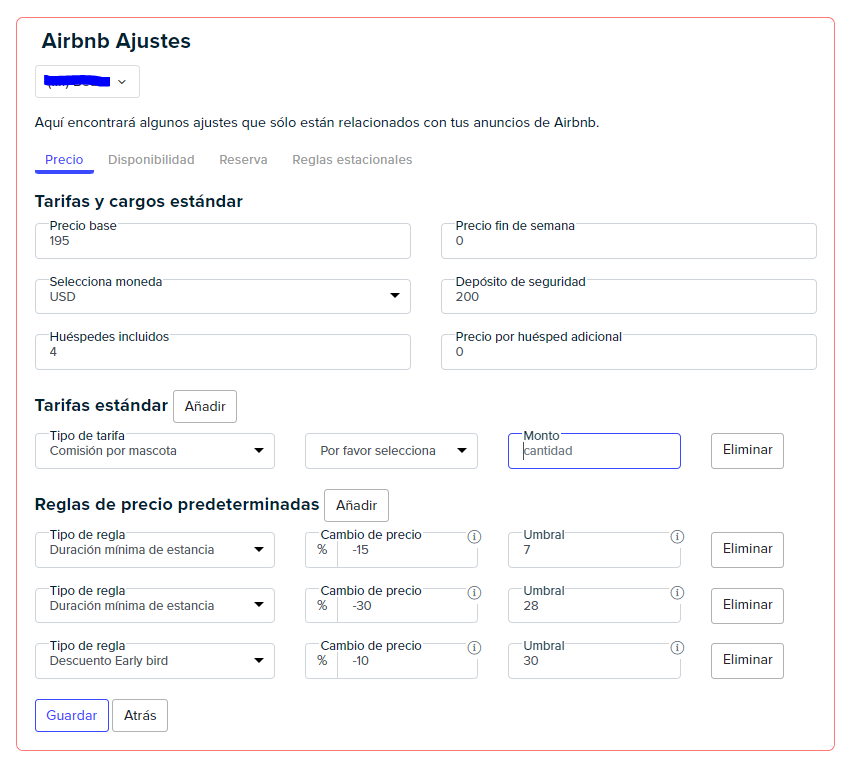Click info icon beside Cambio de precio -30
Screen dimensions: 857x770
click(x=474, y=592)
